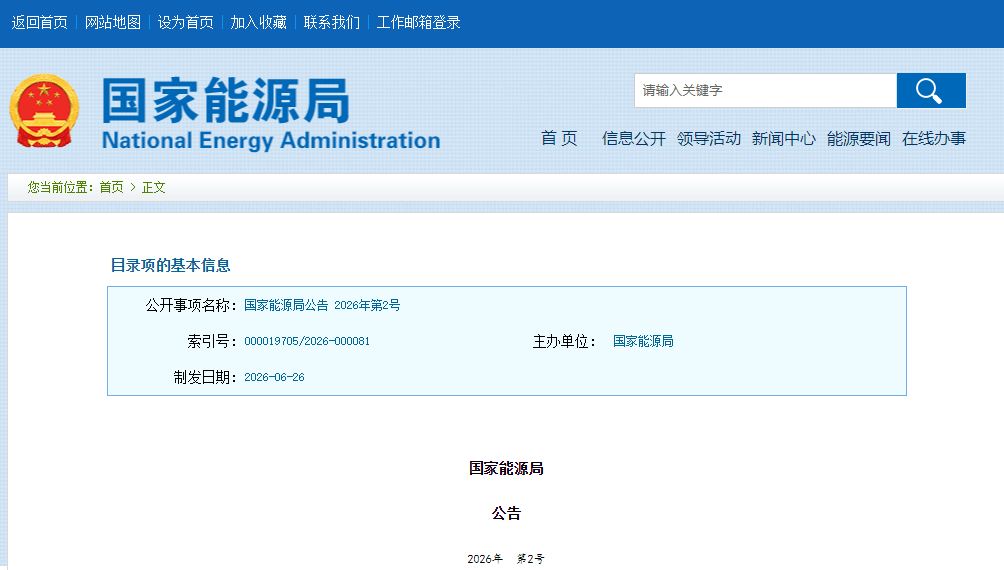The height and width of the screenshot is (570, 1004).
Task: Click 正文 in the breadcrumb
Action: pos(154,187)
